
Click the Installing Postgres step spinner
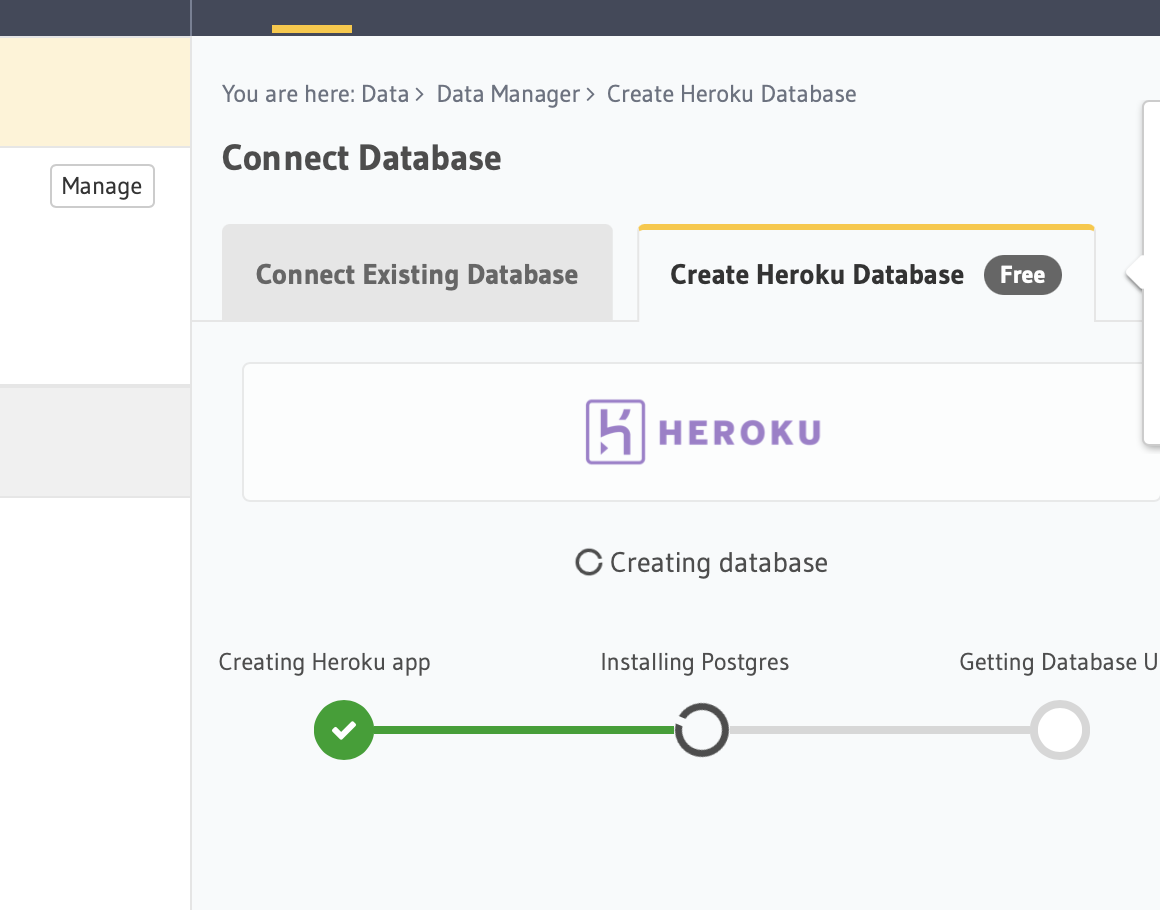[x=701, y=729]
